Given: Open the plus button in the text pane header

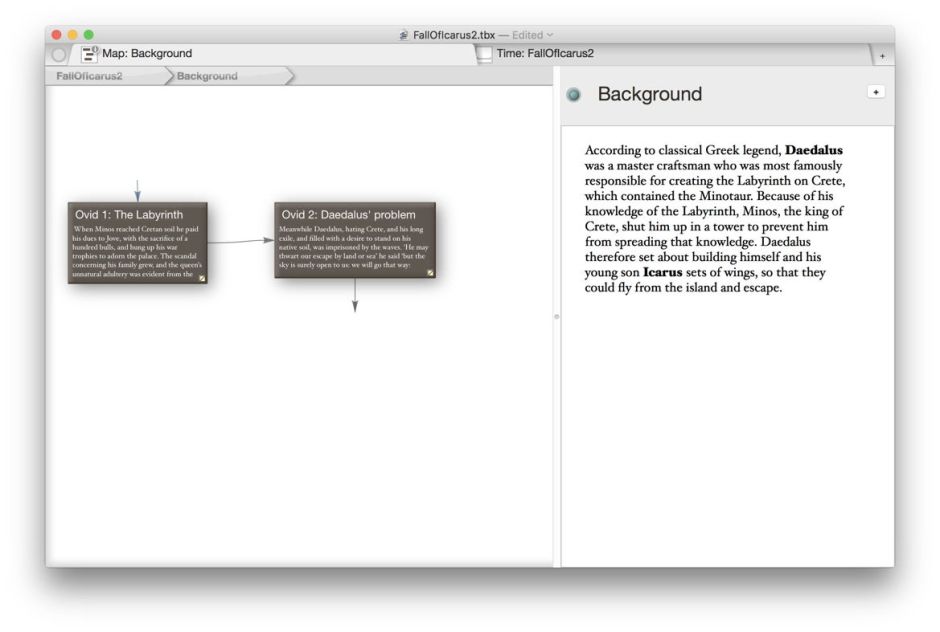Looking at the screenshot, I should click(x=877, y=91).
